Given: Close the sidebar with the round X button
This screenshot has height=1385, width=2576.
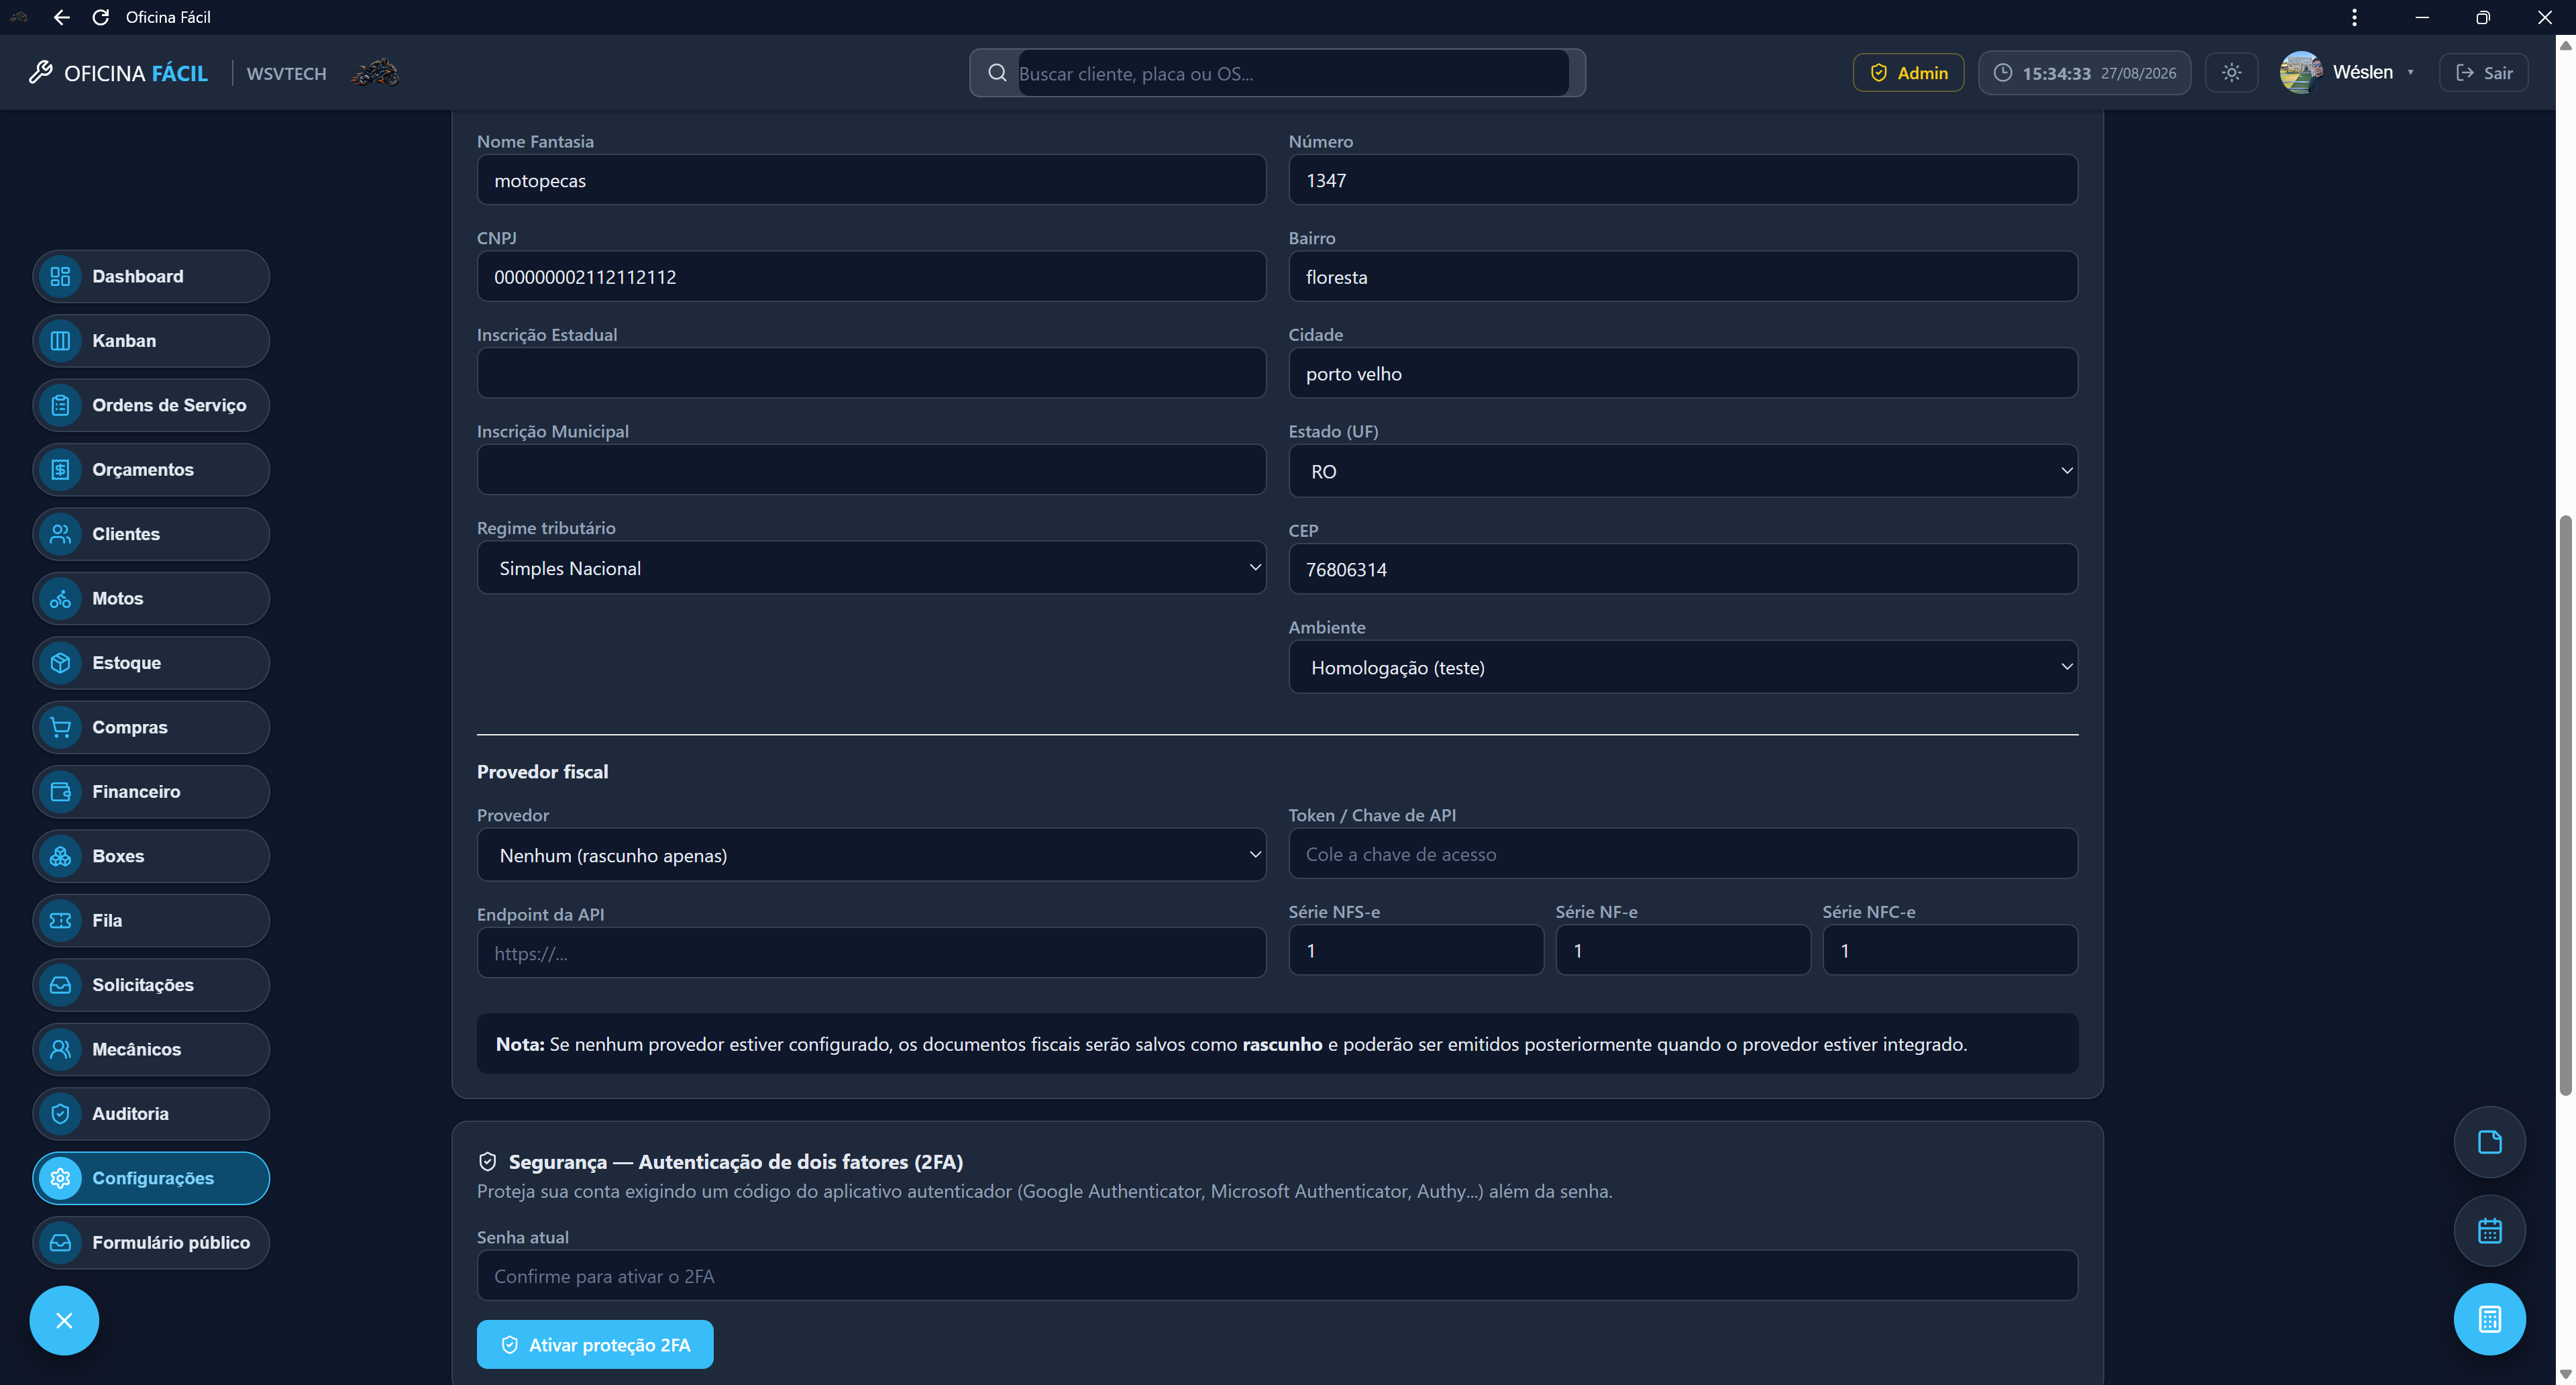Looking at the screenshot, I should (64, 1320).
